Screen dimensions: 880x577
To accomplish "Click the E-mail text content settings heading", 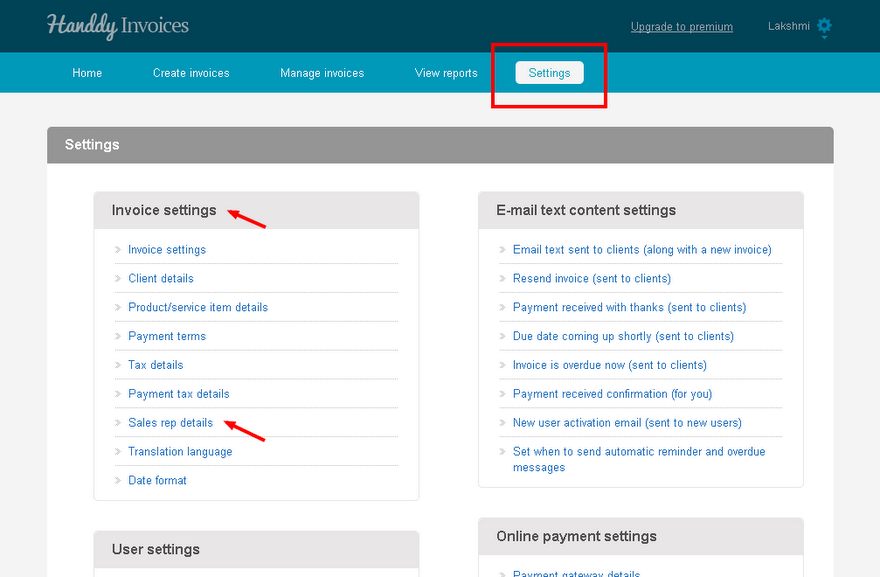I will (x=586, y=210).
